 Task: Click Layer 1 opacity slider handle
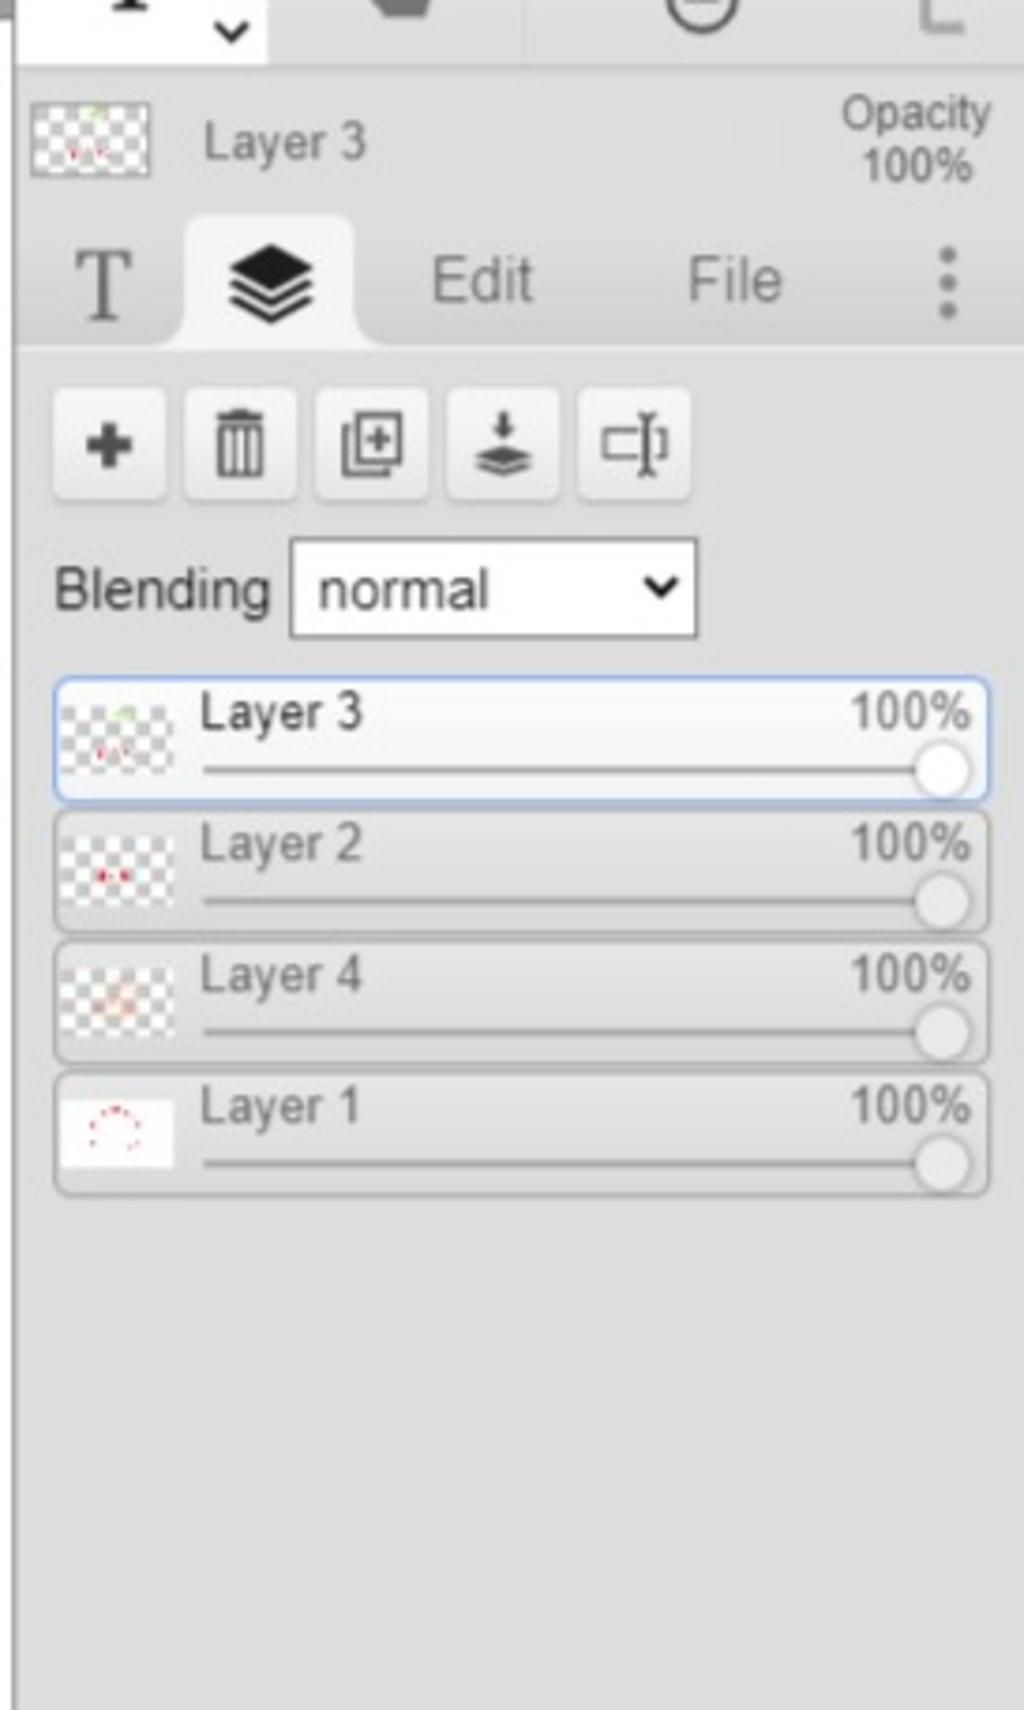coord(942,1164)
